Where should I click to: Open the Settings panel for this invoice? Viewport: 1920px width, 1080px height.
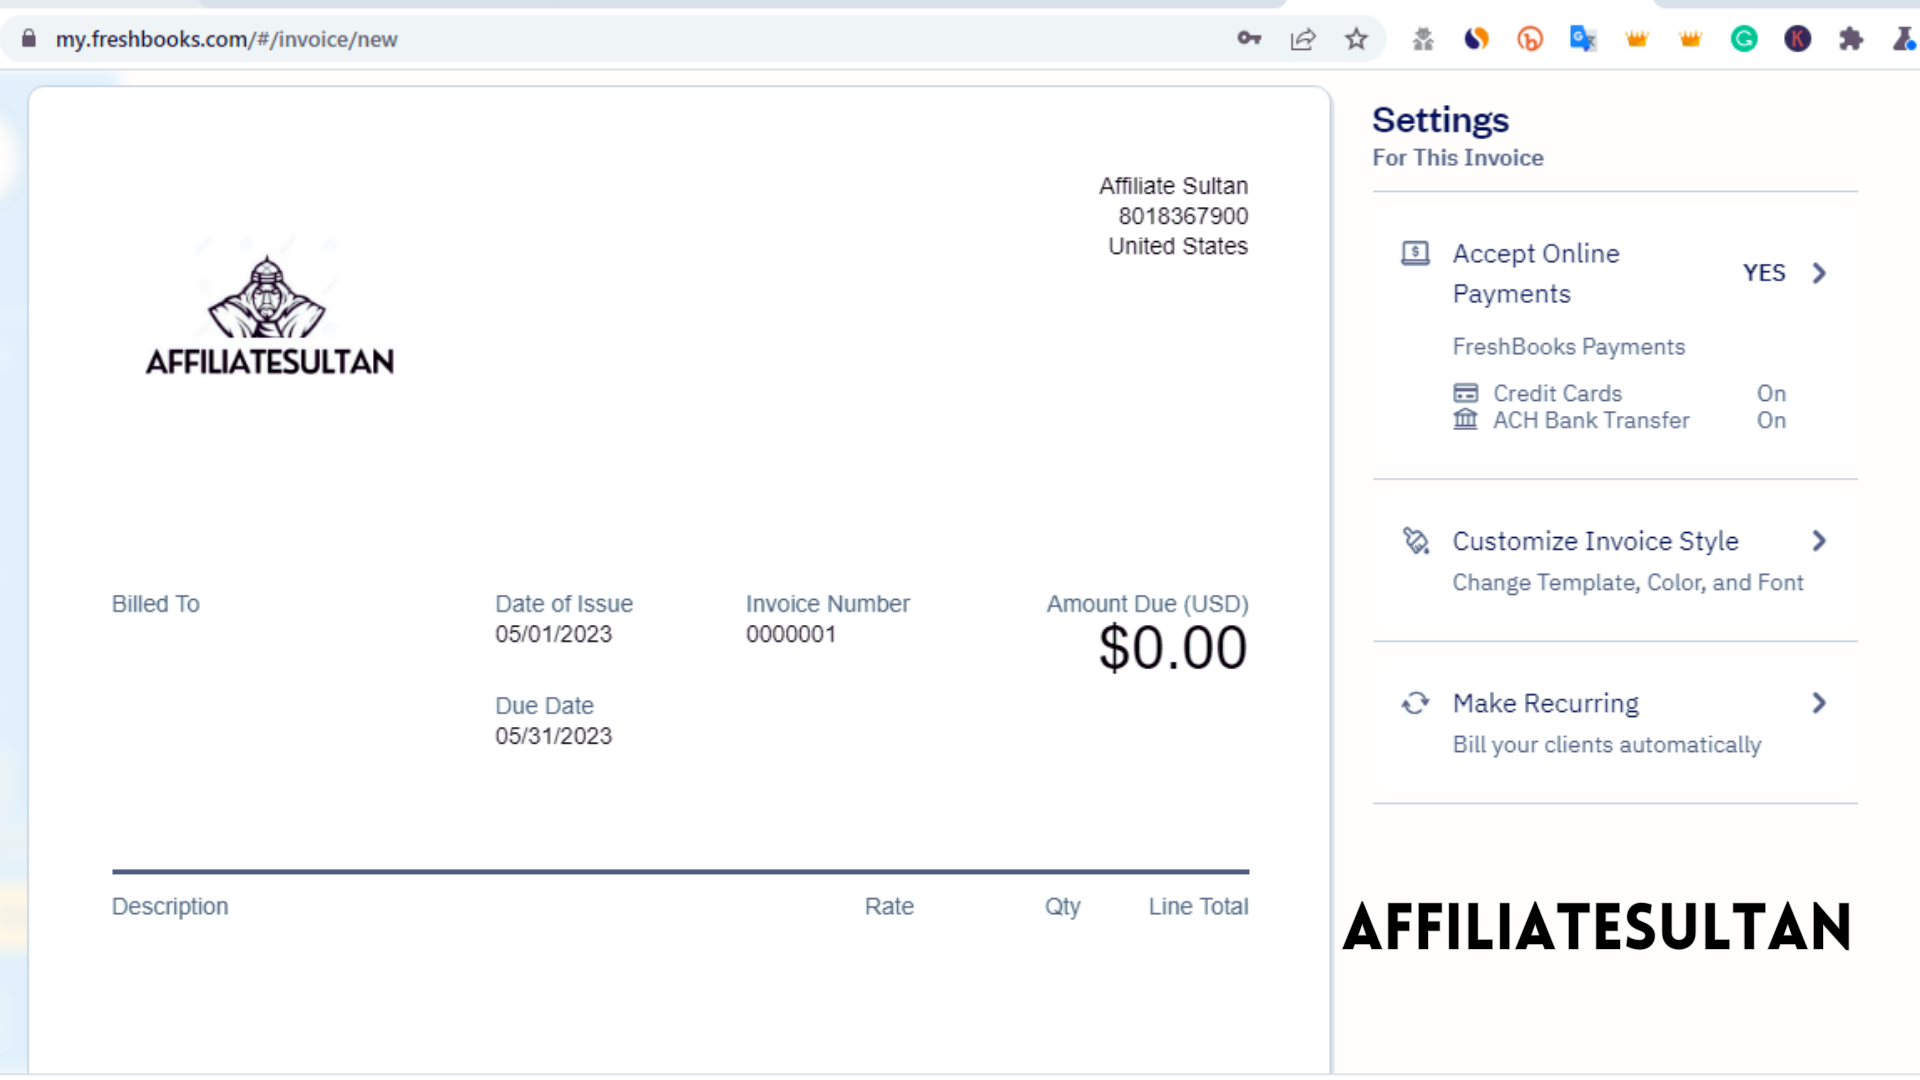(x=1440, y=120)
